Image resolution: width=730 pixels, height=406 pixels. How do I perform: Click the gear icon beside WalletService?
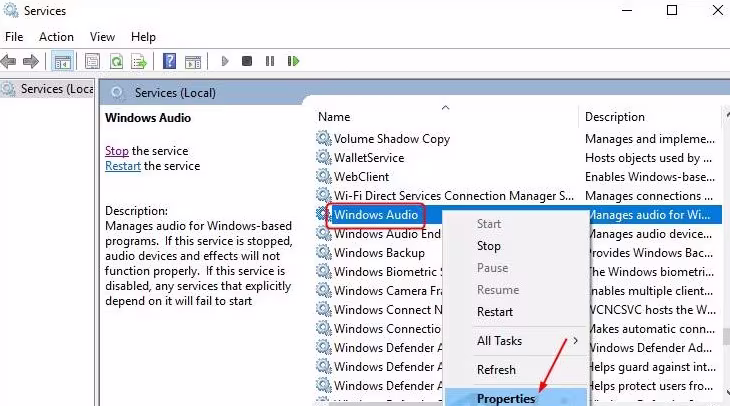pos(323,157)
